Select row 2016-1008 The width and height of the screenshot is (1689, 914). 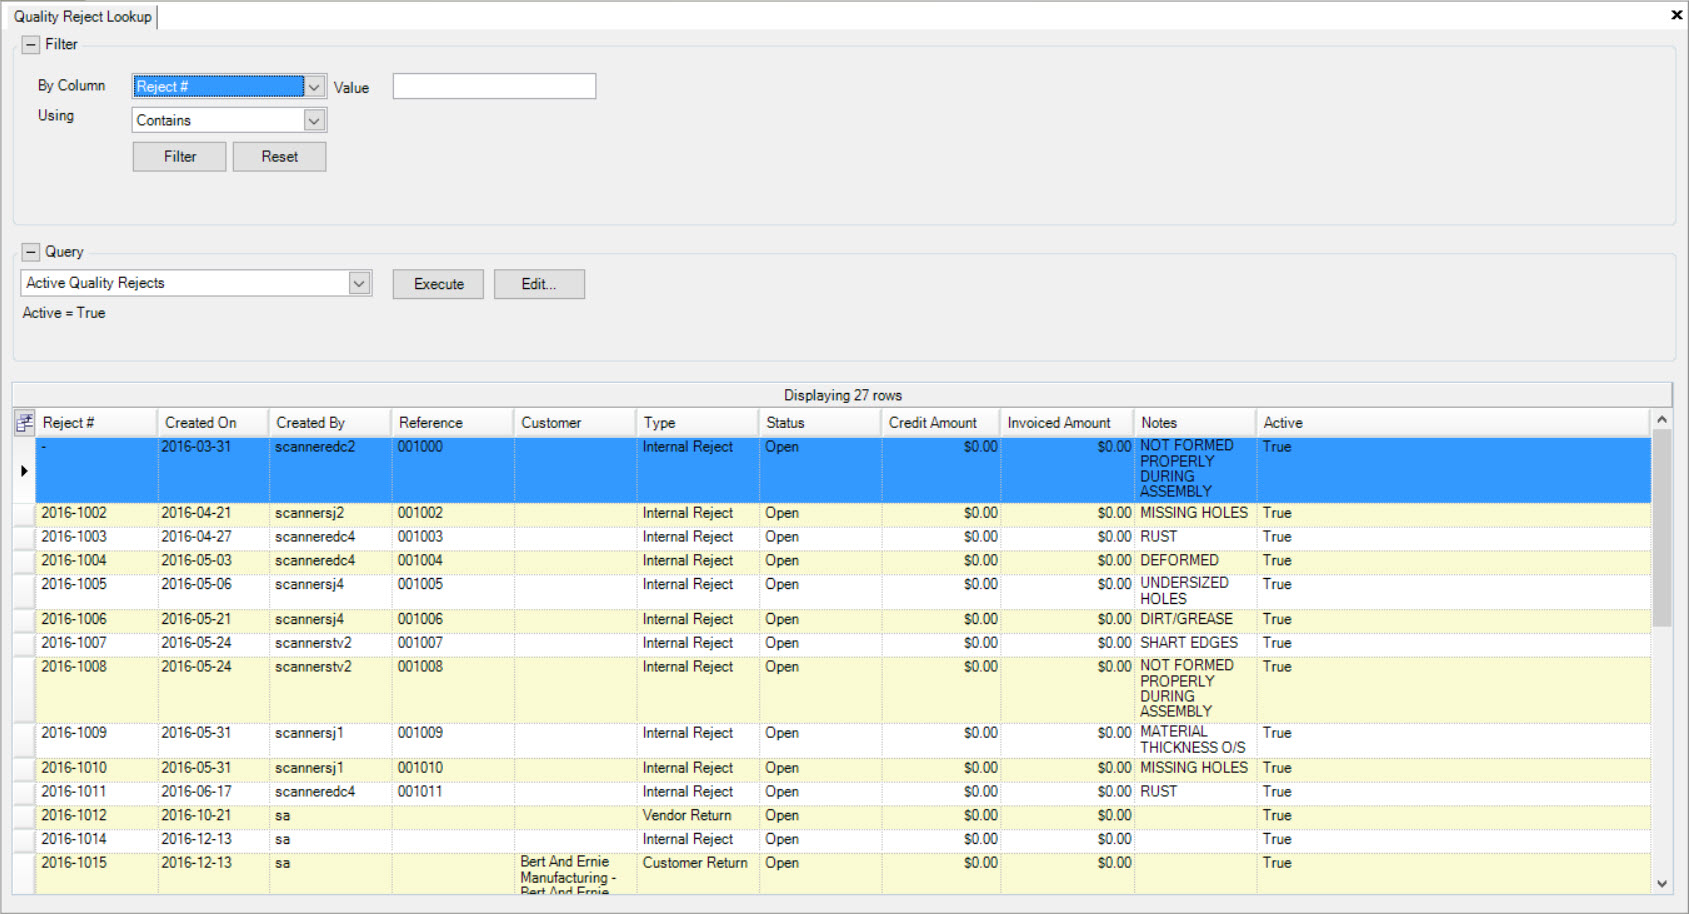(842, 690)
